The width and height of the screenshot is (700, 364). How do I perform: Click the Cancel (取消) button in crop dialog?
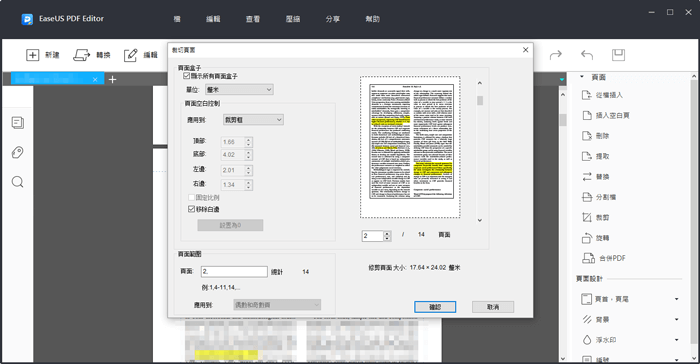(493, 307)
